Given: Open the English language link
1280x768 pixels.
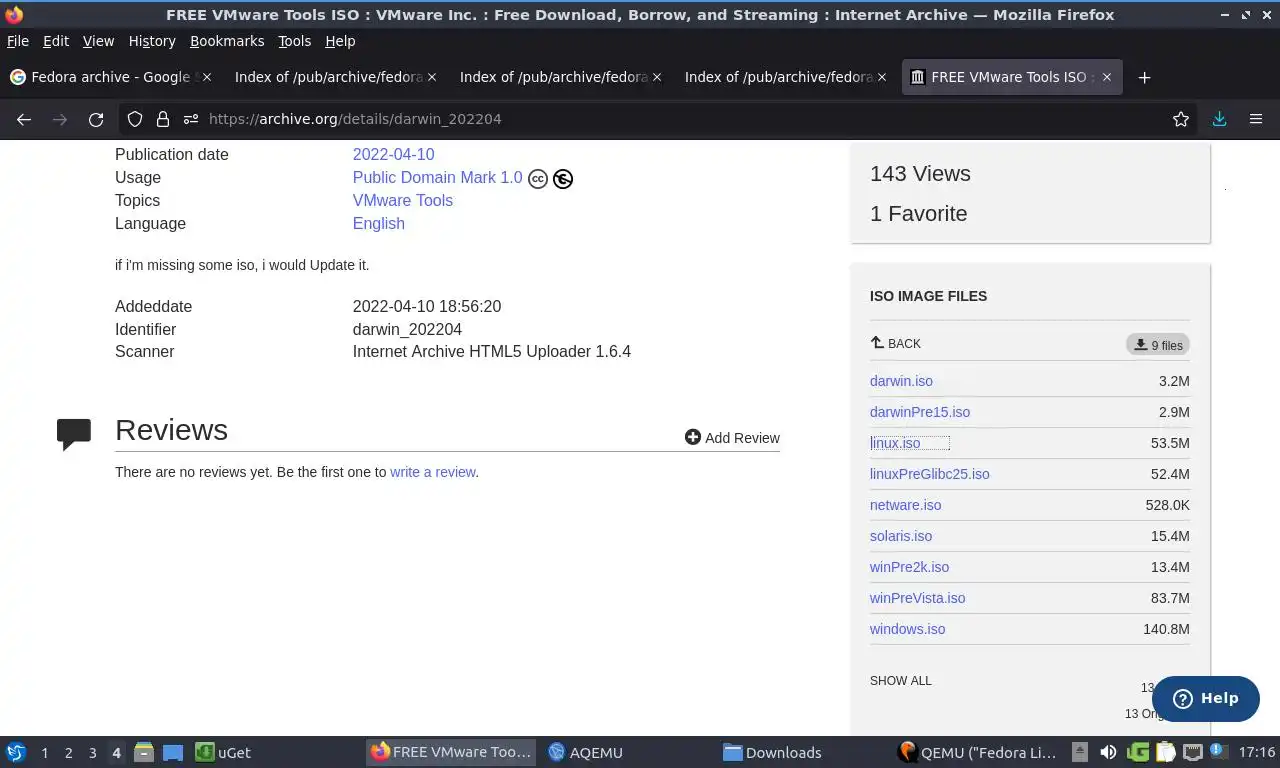Looking at the screenshot, I should tap(379, 223).
